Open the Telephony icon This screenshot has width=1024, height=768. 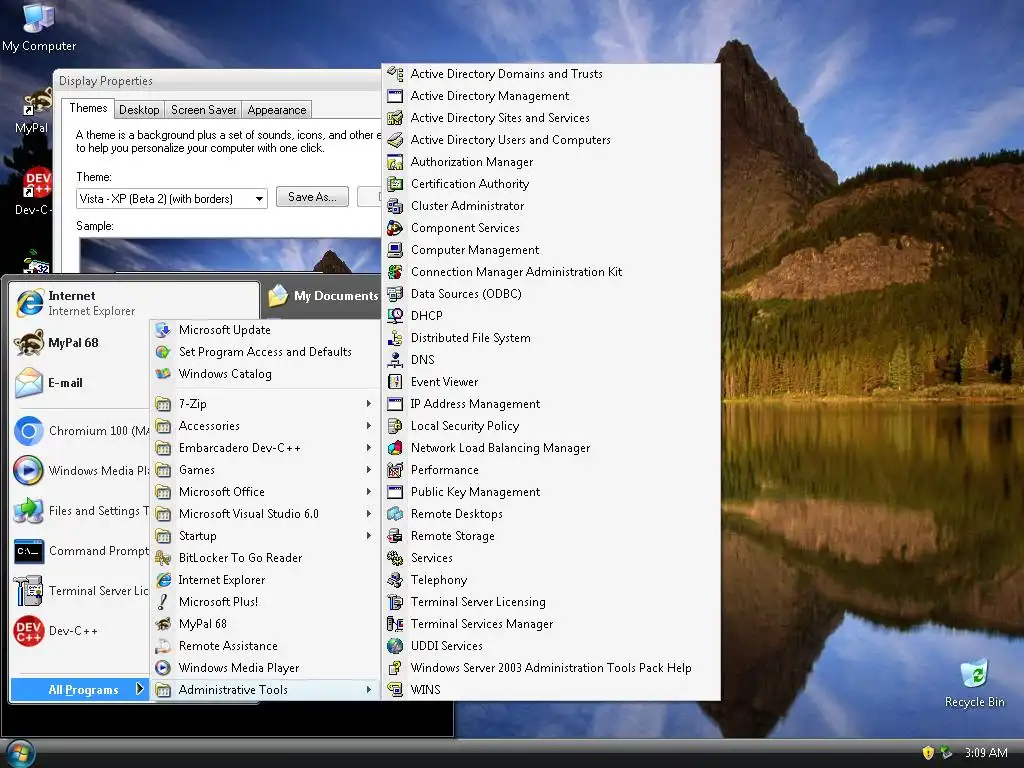[395, 579]
